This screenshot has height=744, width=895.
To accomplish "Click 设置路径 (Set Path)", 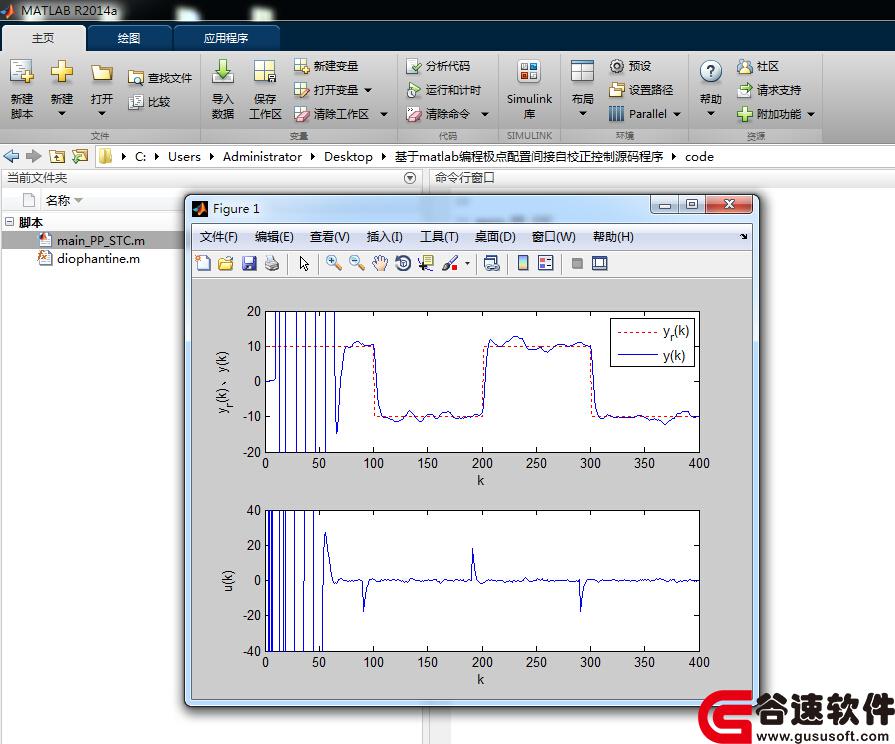I will (641, 90).
